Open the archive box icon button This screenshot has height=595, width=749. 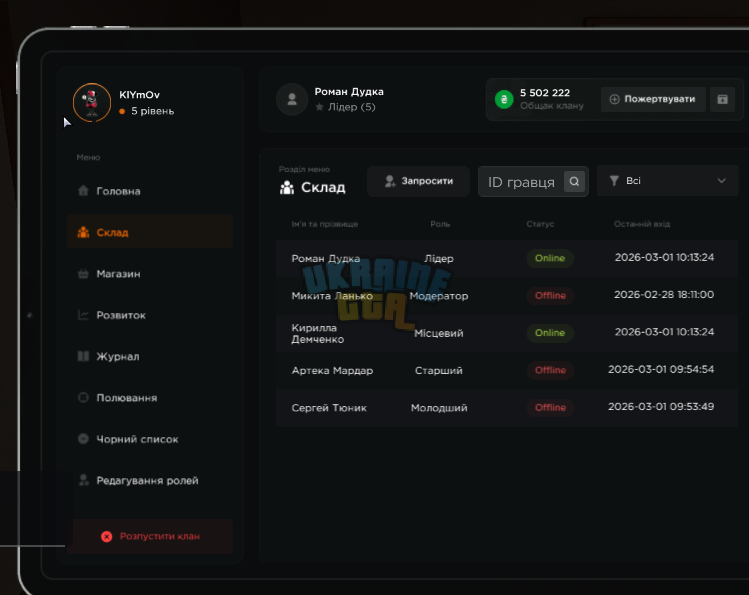(722, 99)
